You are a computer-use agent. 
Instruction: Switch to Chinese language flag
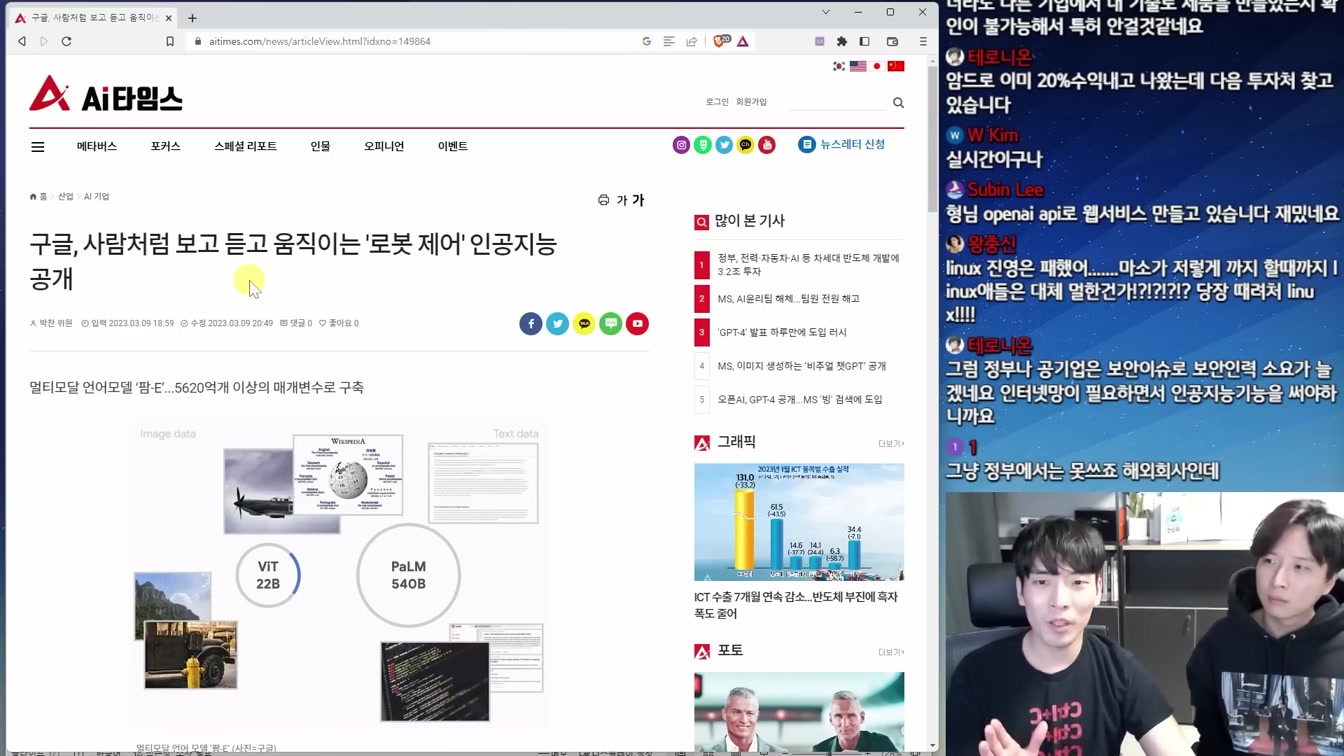point(896,67)
